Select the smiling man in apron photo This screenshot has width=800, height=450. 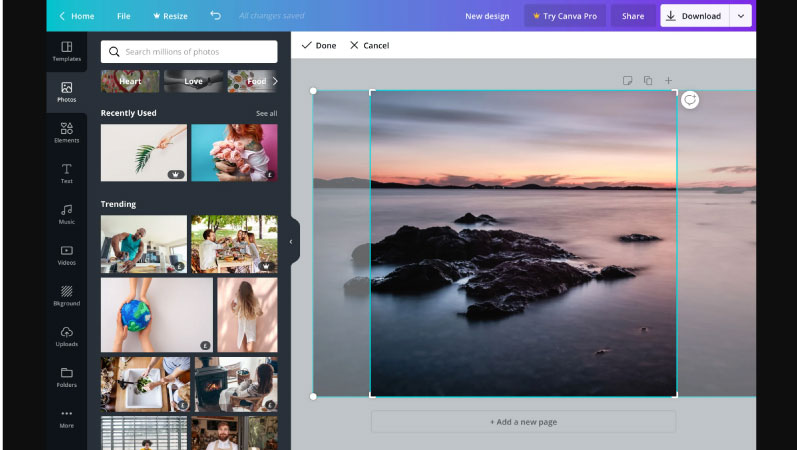click(x=234, y=433)
